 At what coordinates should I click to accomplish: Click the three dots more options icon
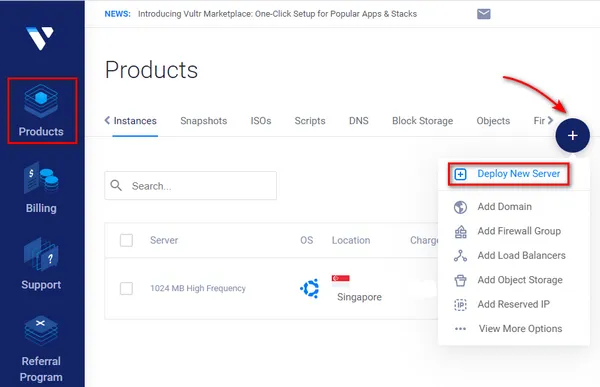[460, 329]
